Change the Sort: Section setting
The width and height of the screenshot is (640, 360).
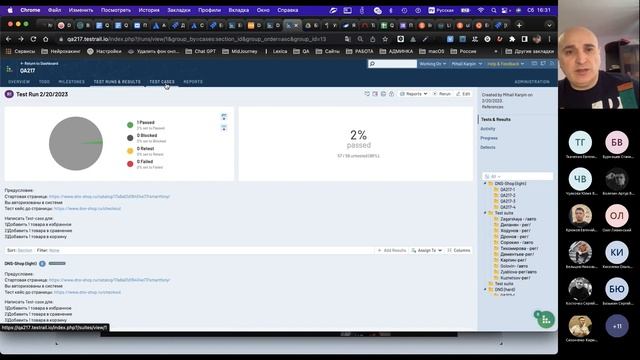coord(20,250)
